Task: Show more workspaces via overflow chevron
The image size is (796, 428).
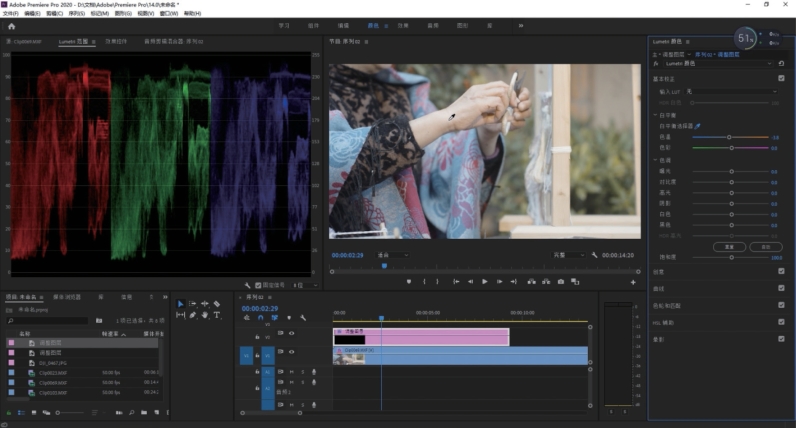Action: coord(521,25)
